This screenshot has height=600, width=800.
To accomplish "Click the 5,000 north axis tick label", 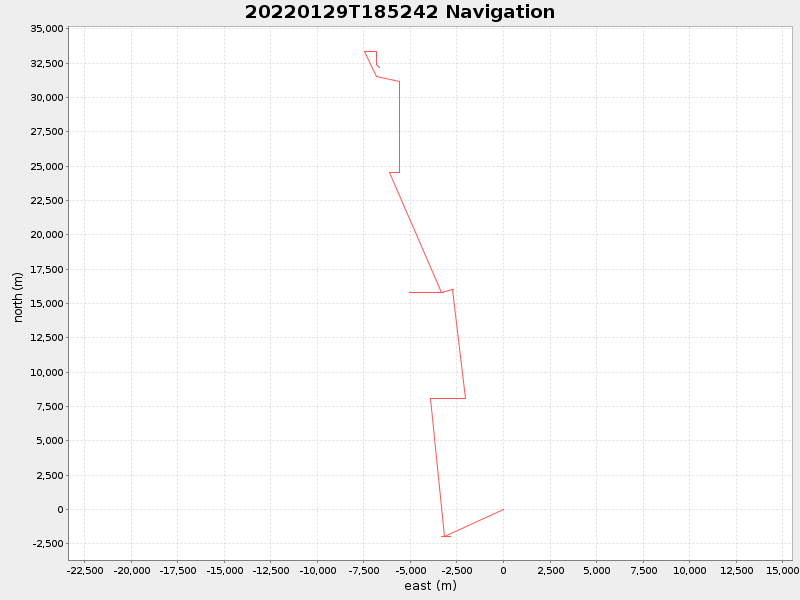I will click(49, 441).
